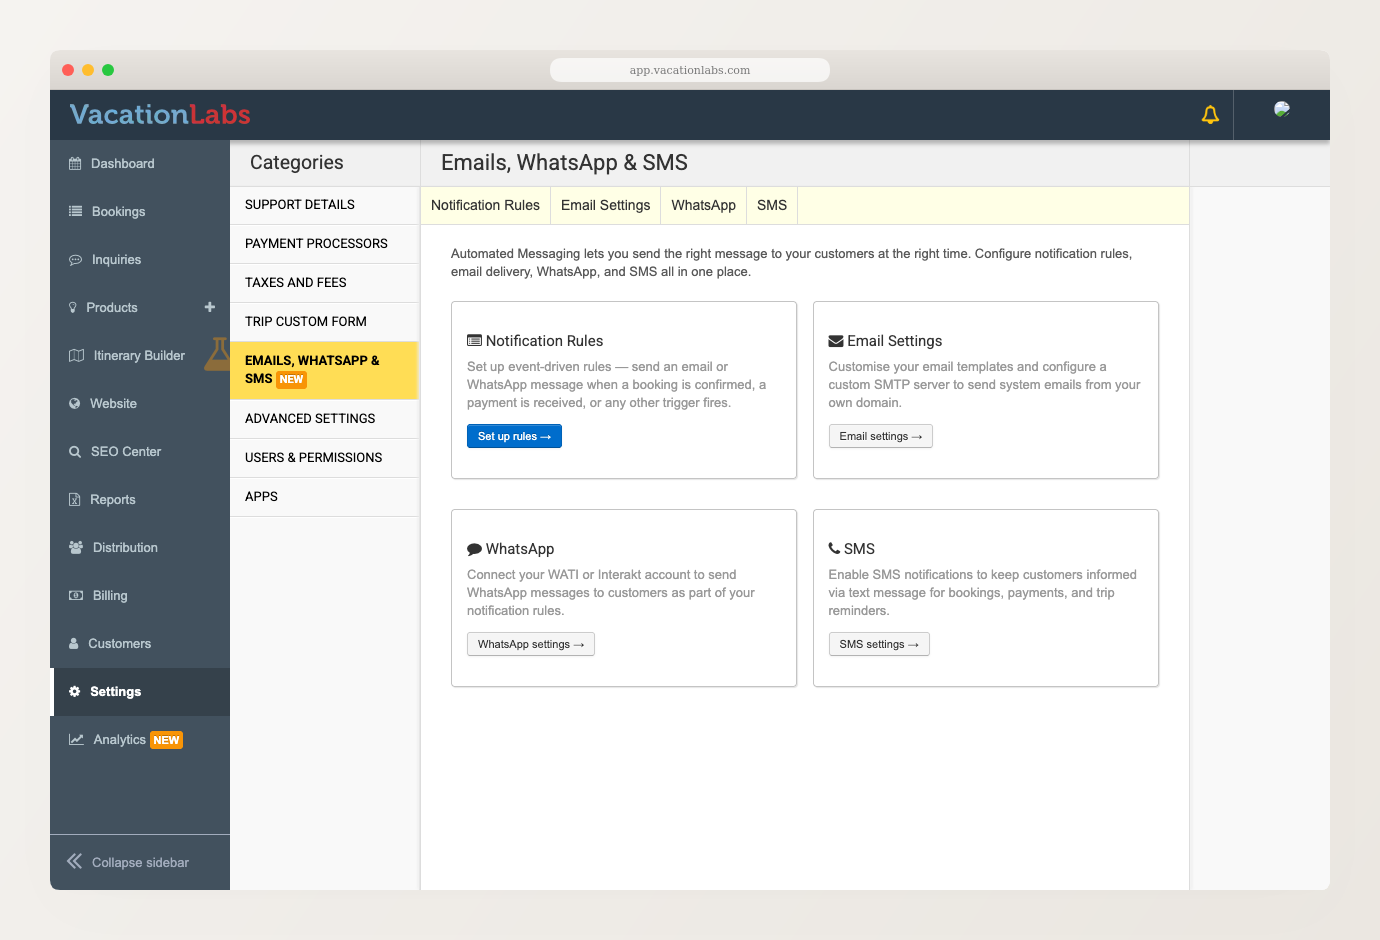Open SEO Center in sidebar
Screen dimensions: 1380x940
tap(140, 452)
